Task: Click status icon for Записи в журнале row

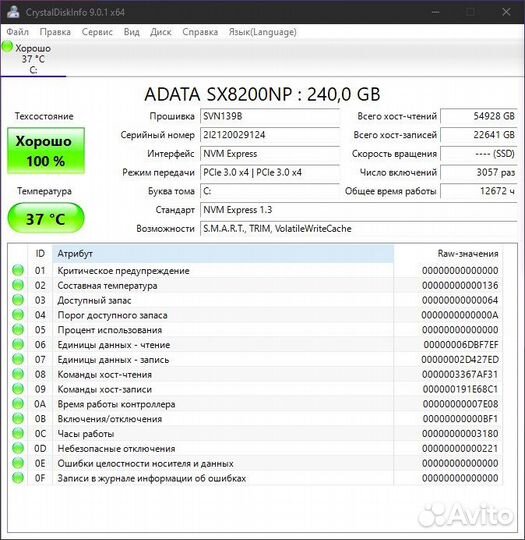Action: pos(18,478)
